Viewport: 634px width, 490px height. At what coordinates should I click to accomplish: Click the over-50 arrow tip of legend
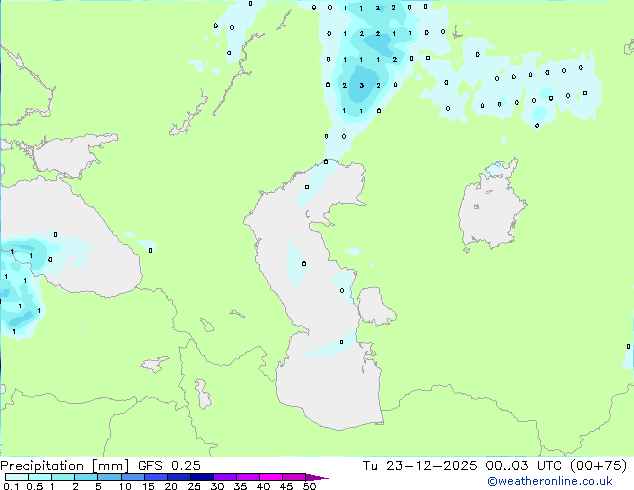(x=317, y=477)
